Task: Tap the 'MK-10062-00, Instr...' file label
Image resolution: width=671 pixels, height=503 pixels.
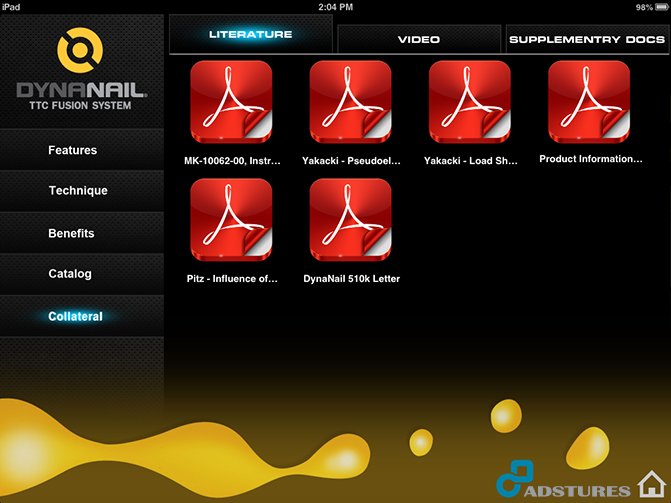Action: (x=232, y=161)
